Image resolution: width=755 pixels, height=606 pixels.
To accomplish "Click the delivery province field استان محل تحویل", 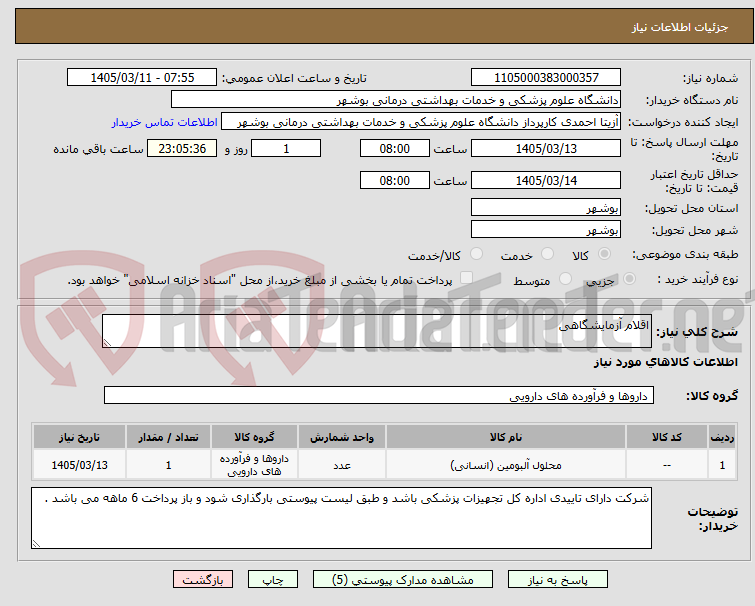I will click(546, 207).
